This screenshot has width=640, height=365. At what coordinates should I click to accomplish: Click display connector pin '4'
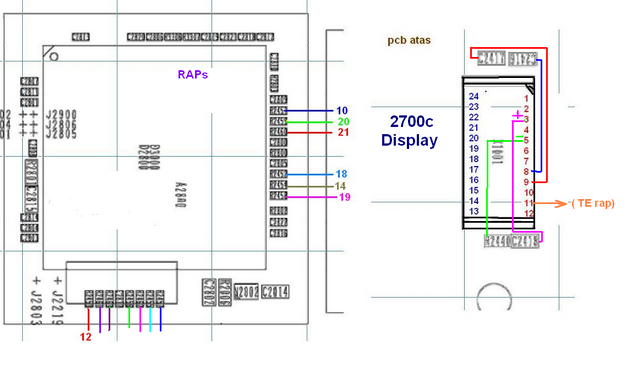(526, 130)
